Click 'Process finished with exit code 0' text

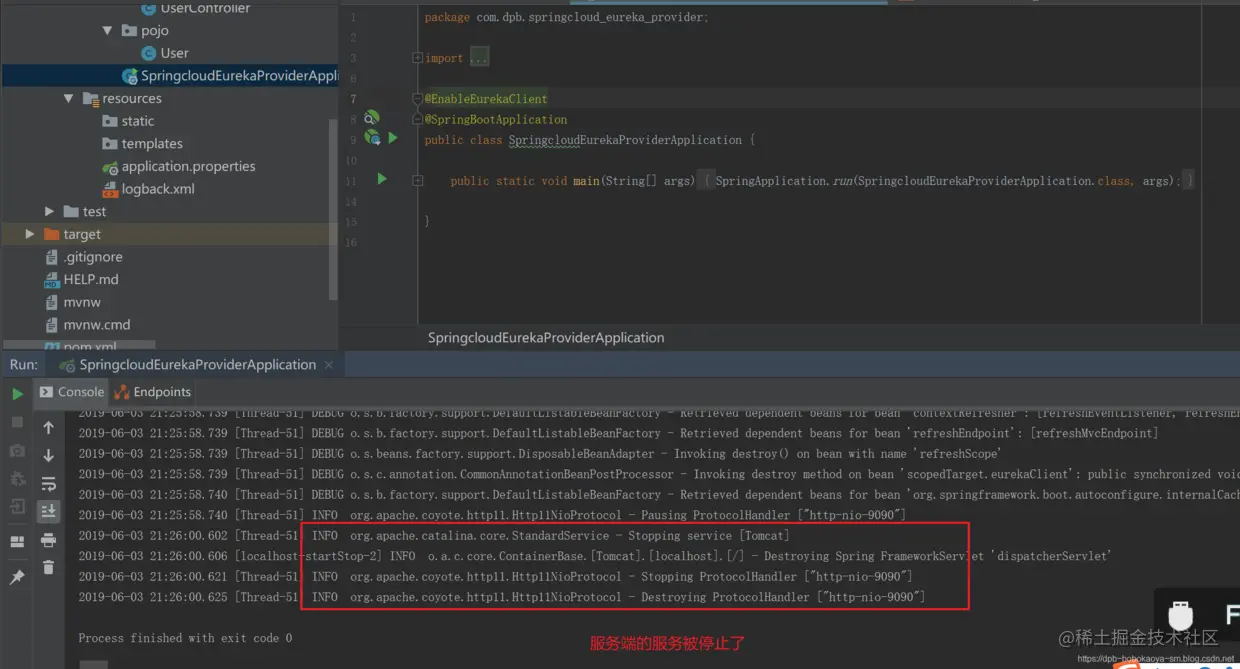185,638
